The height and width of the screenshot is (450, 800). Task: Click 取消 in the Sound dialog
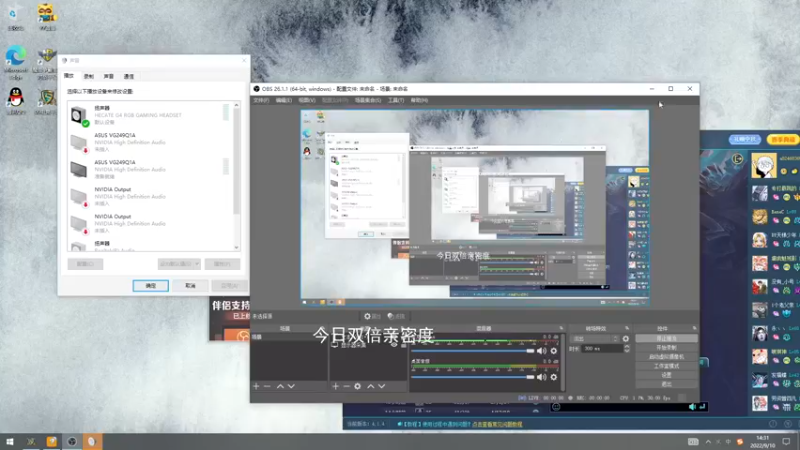(190, 286)
